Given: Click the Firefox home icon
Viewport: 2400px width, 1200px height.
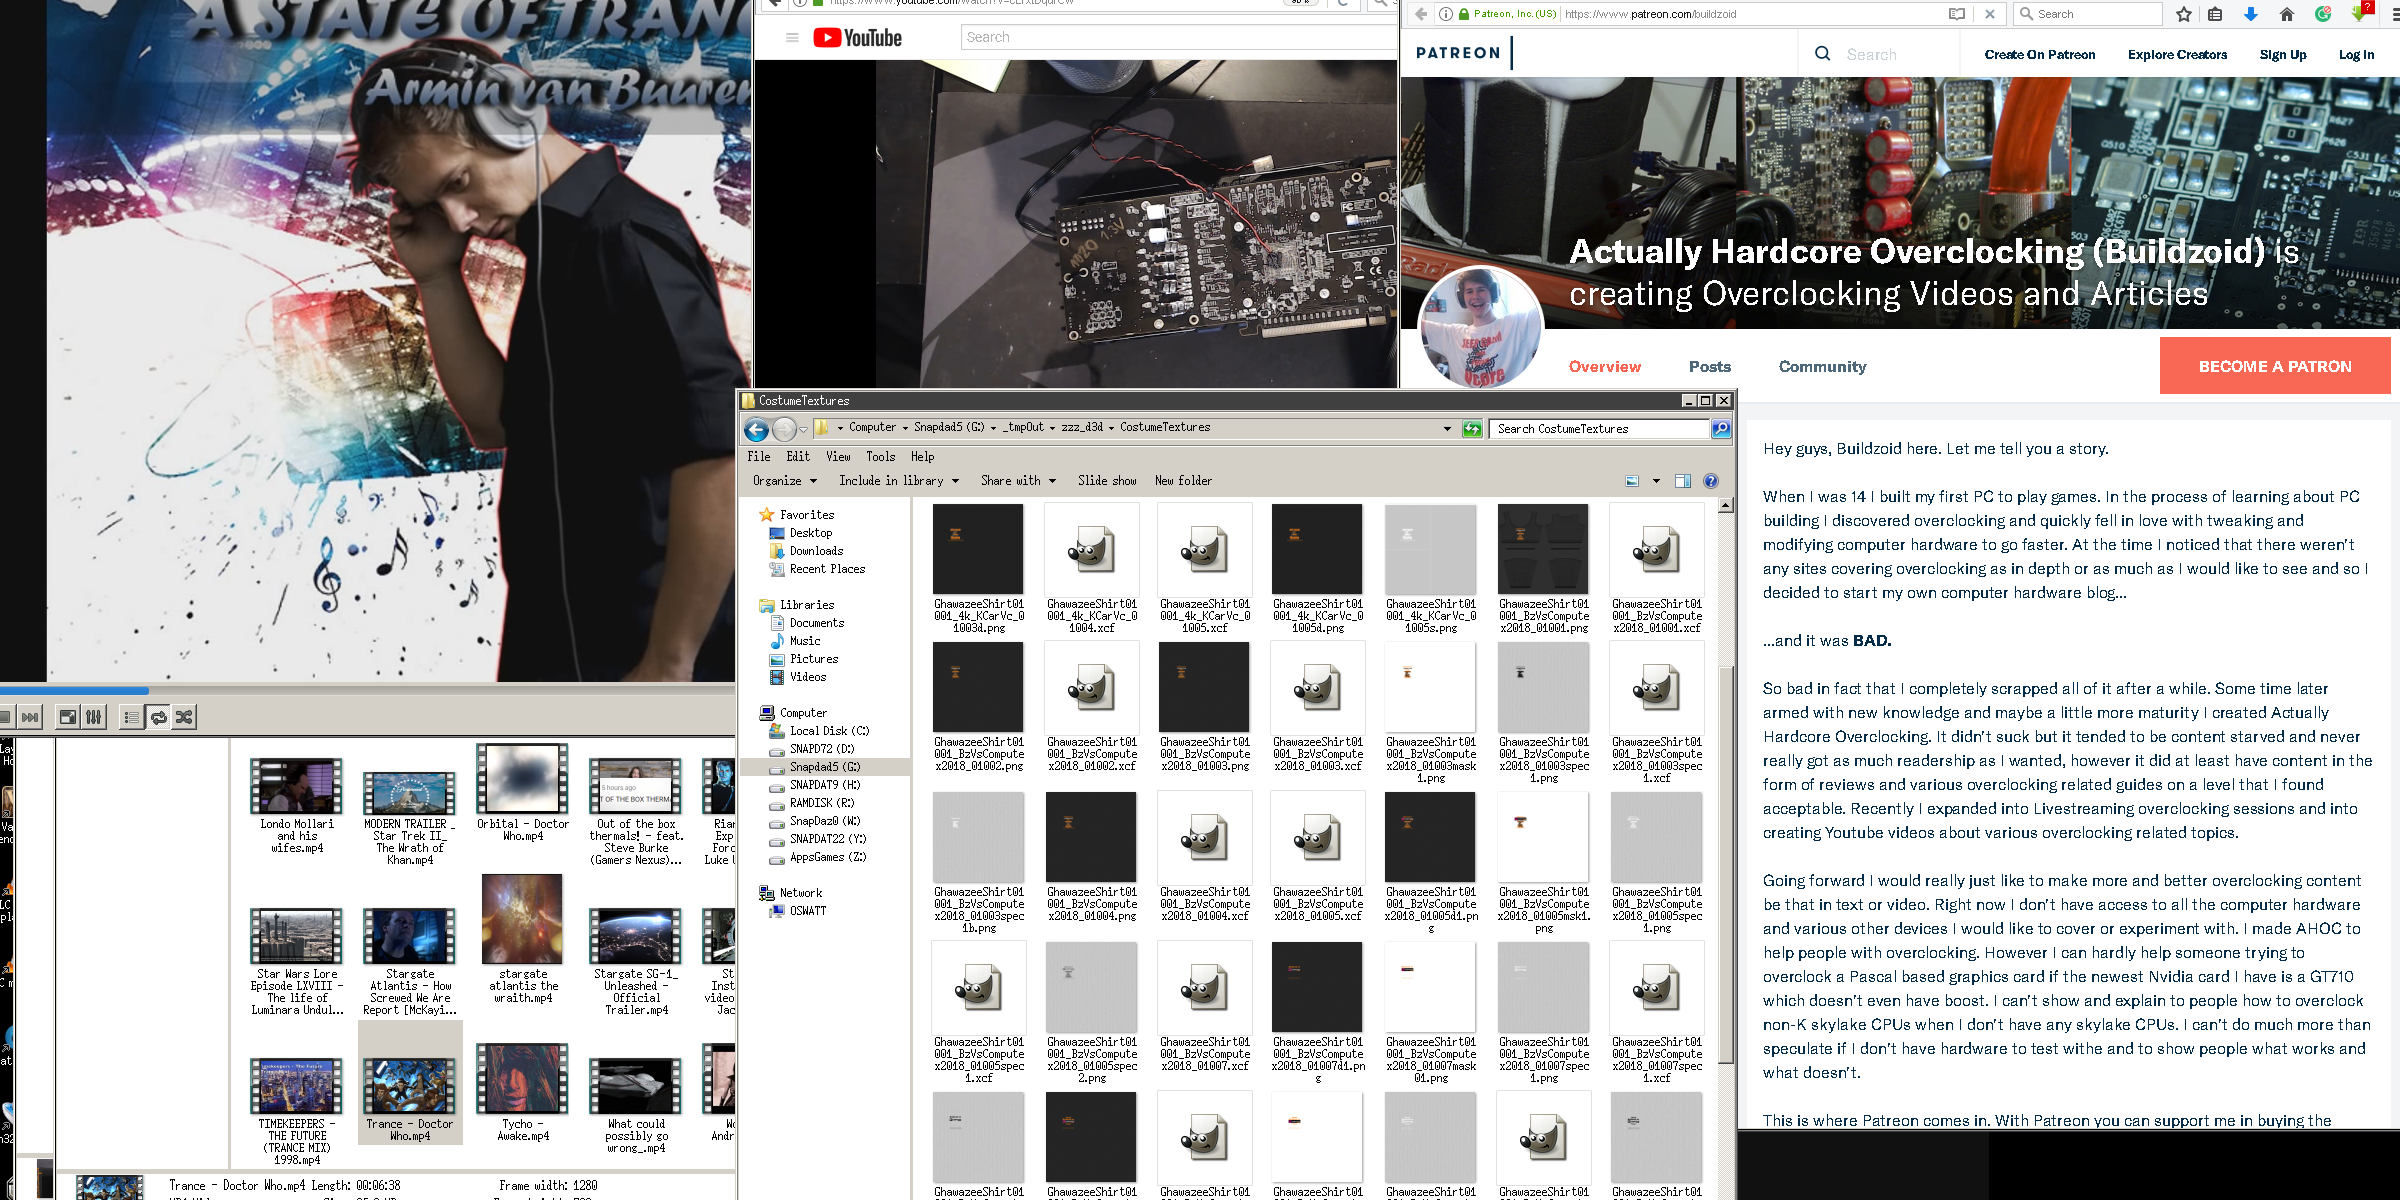Looking at the screenshot, I should click(2287, 14).
